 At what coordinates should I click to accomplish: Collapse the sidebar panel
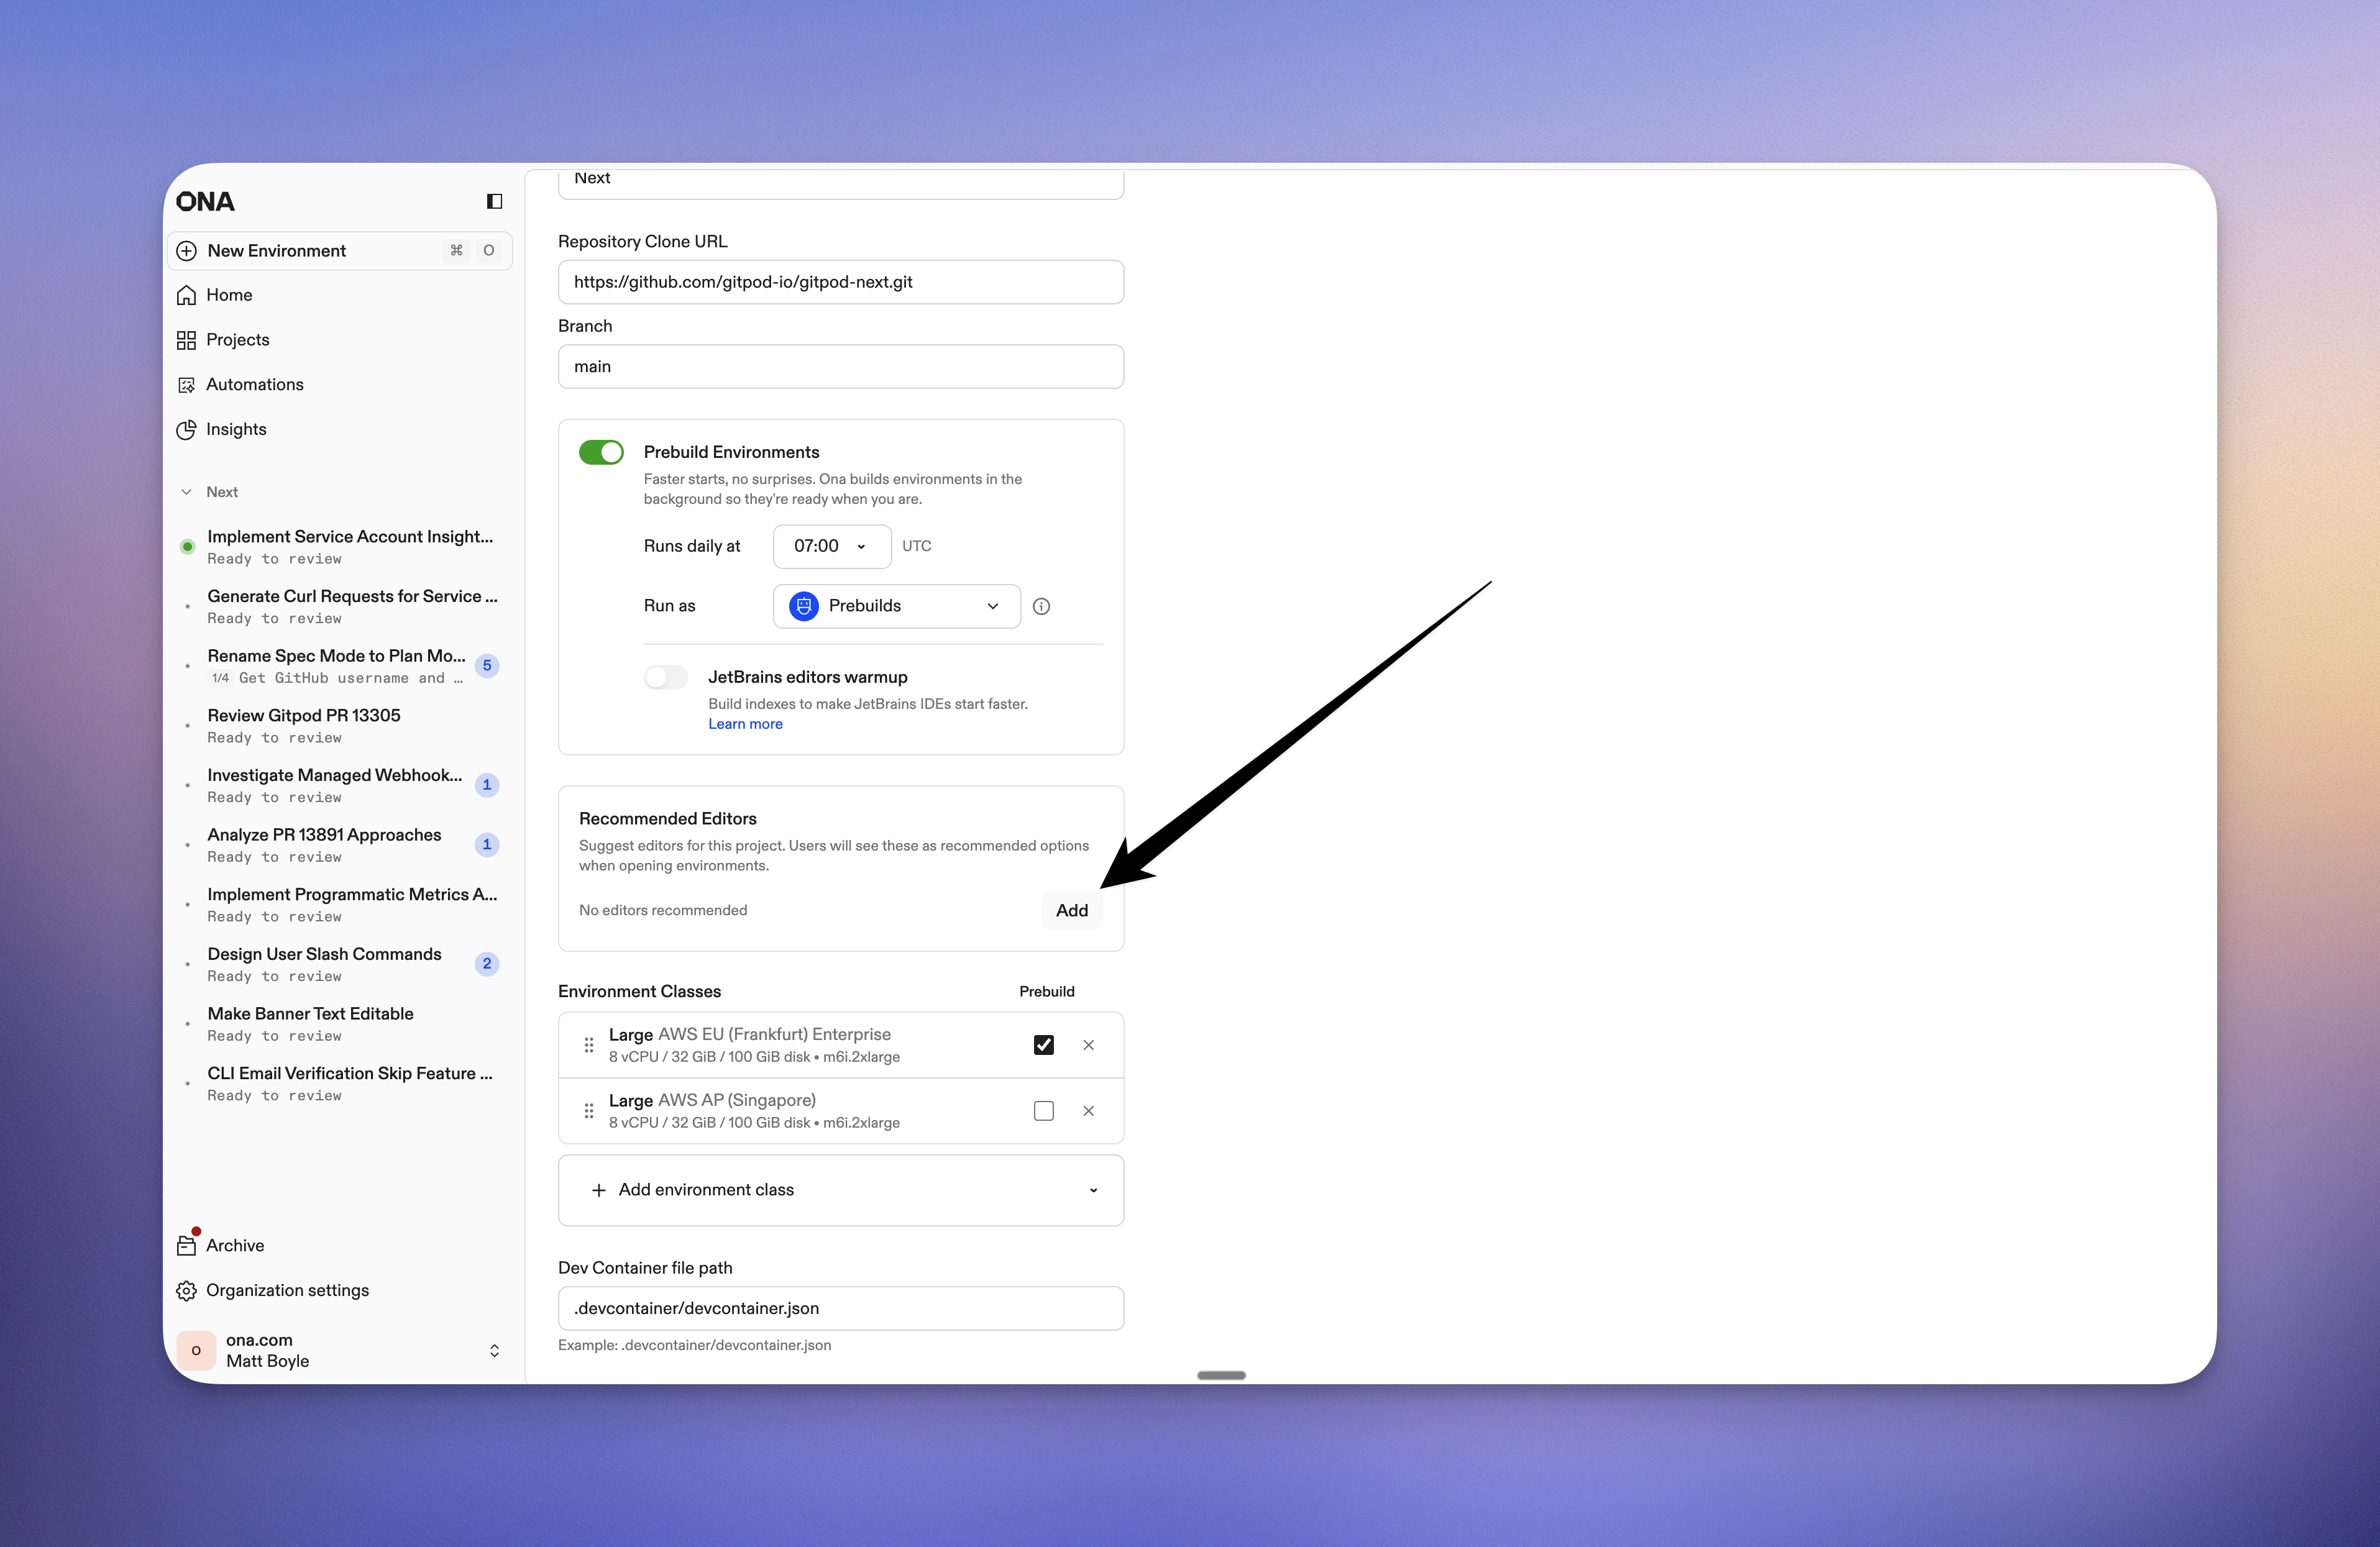coord(493,201)
